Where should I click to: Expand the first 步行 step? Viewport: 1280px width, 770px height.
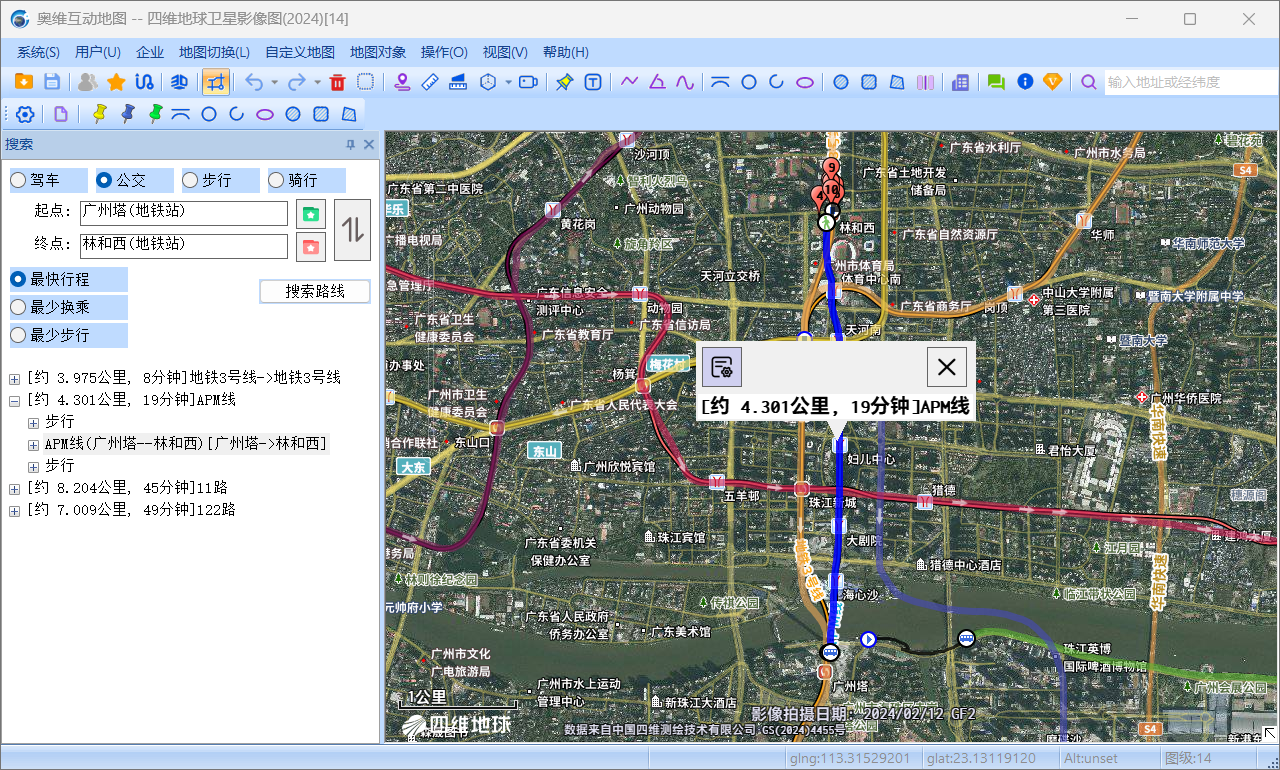tap(33, 423)
